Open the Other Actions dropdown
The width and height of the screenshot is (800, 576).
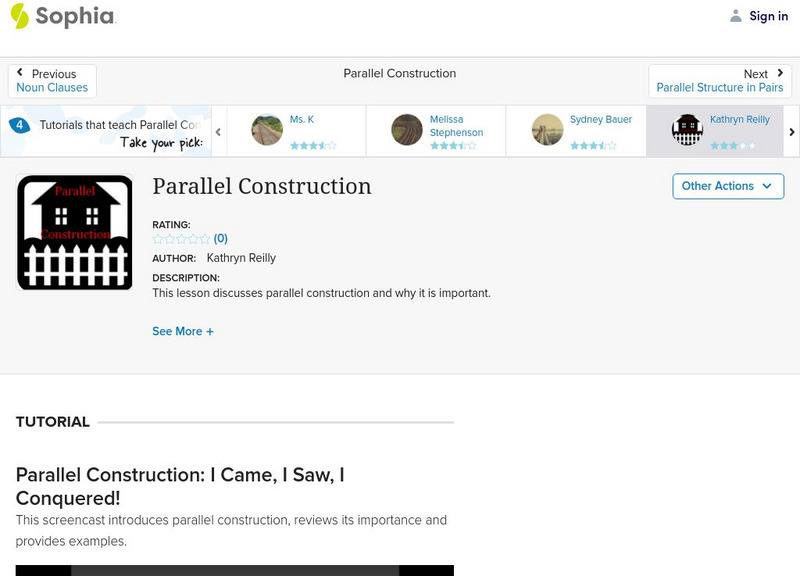(x=727, y=186)
